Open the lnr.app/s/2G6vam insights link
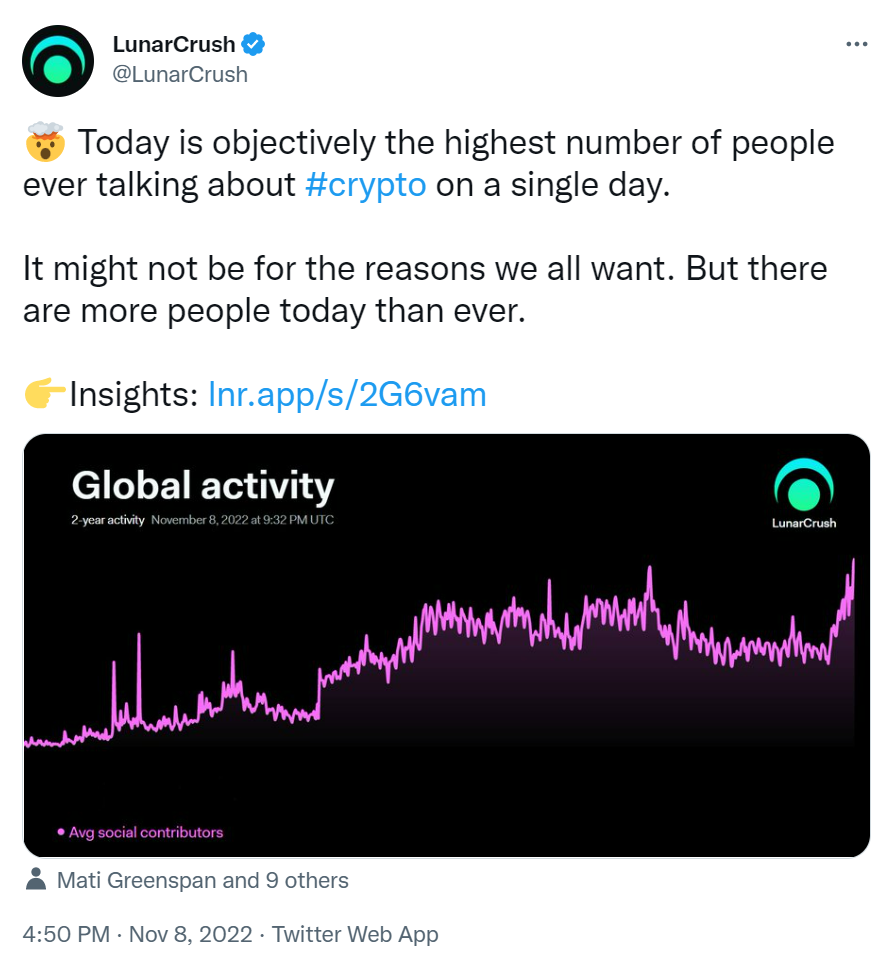Screen dimensions: 892x961 click(347, 395)
